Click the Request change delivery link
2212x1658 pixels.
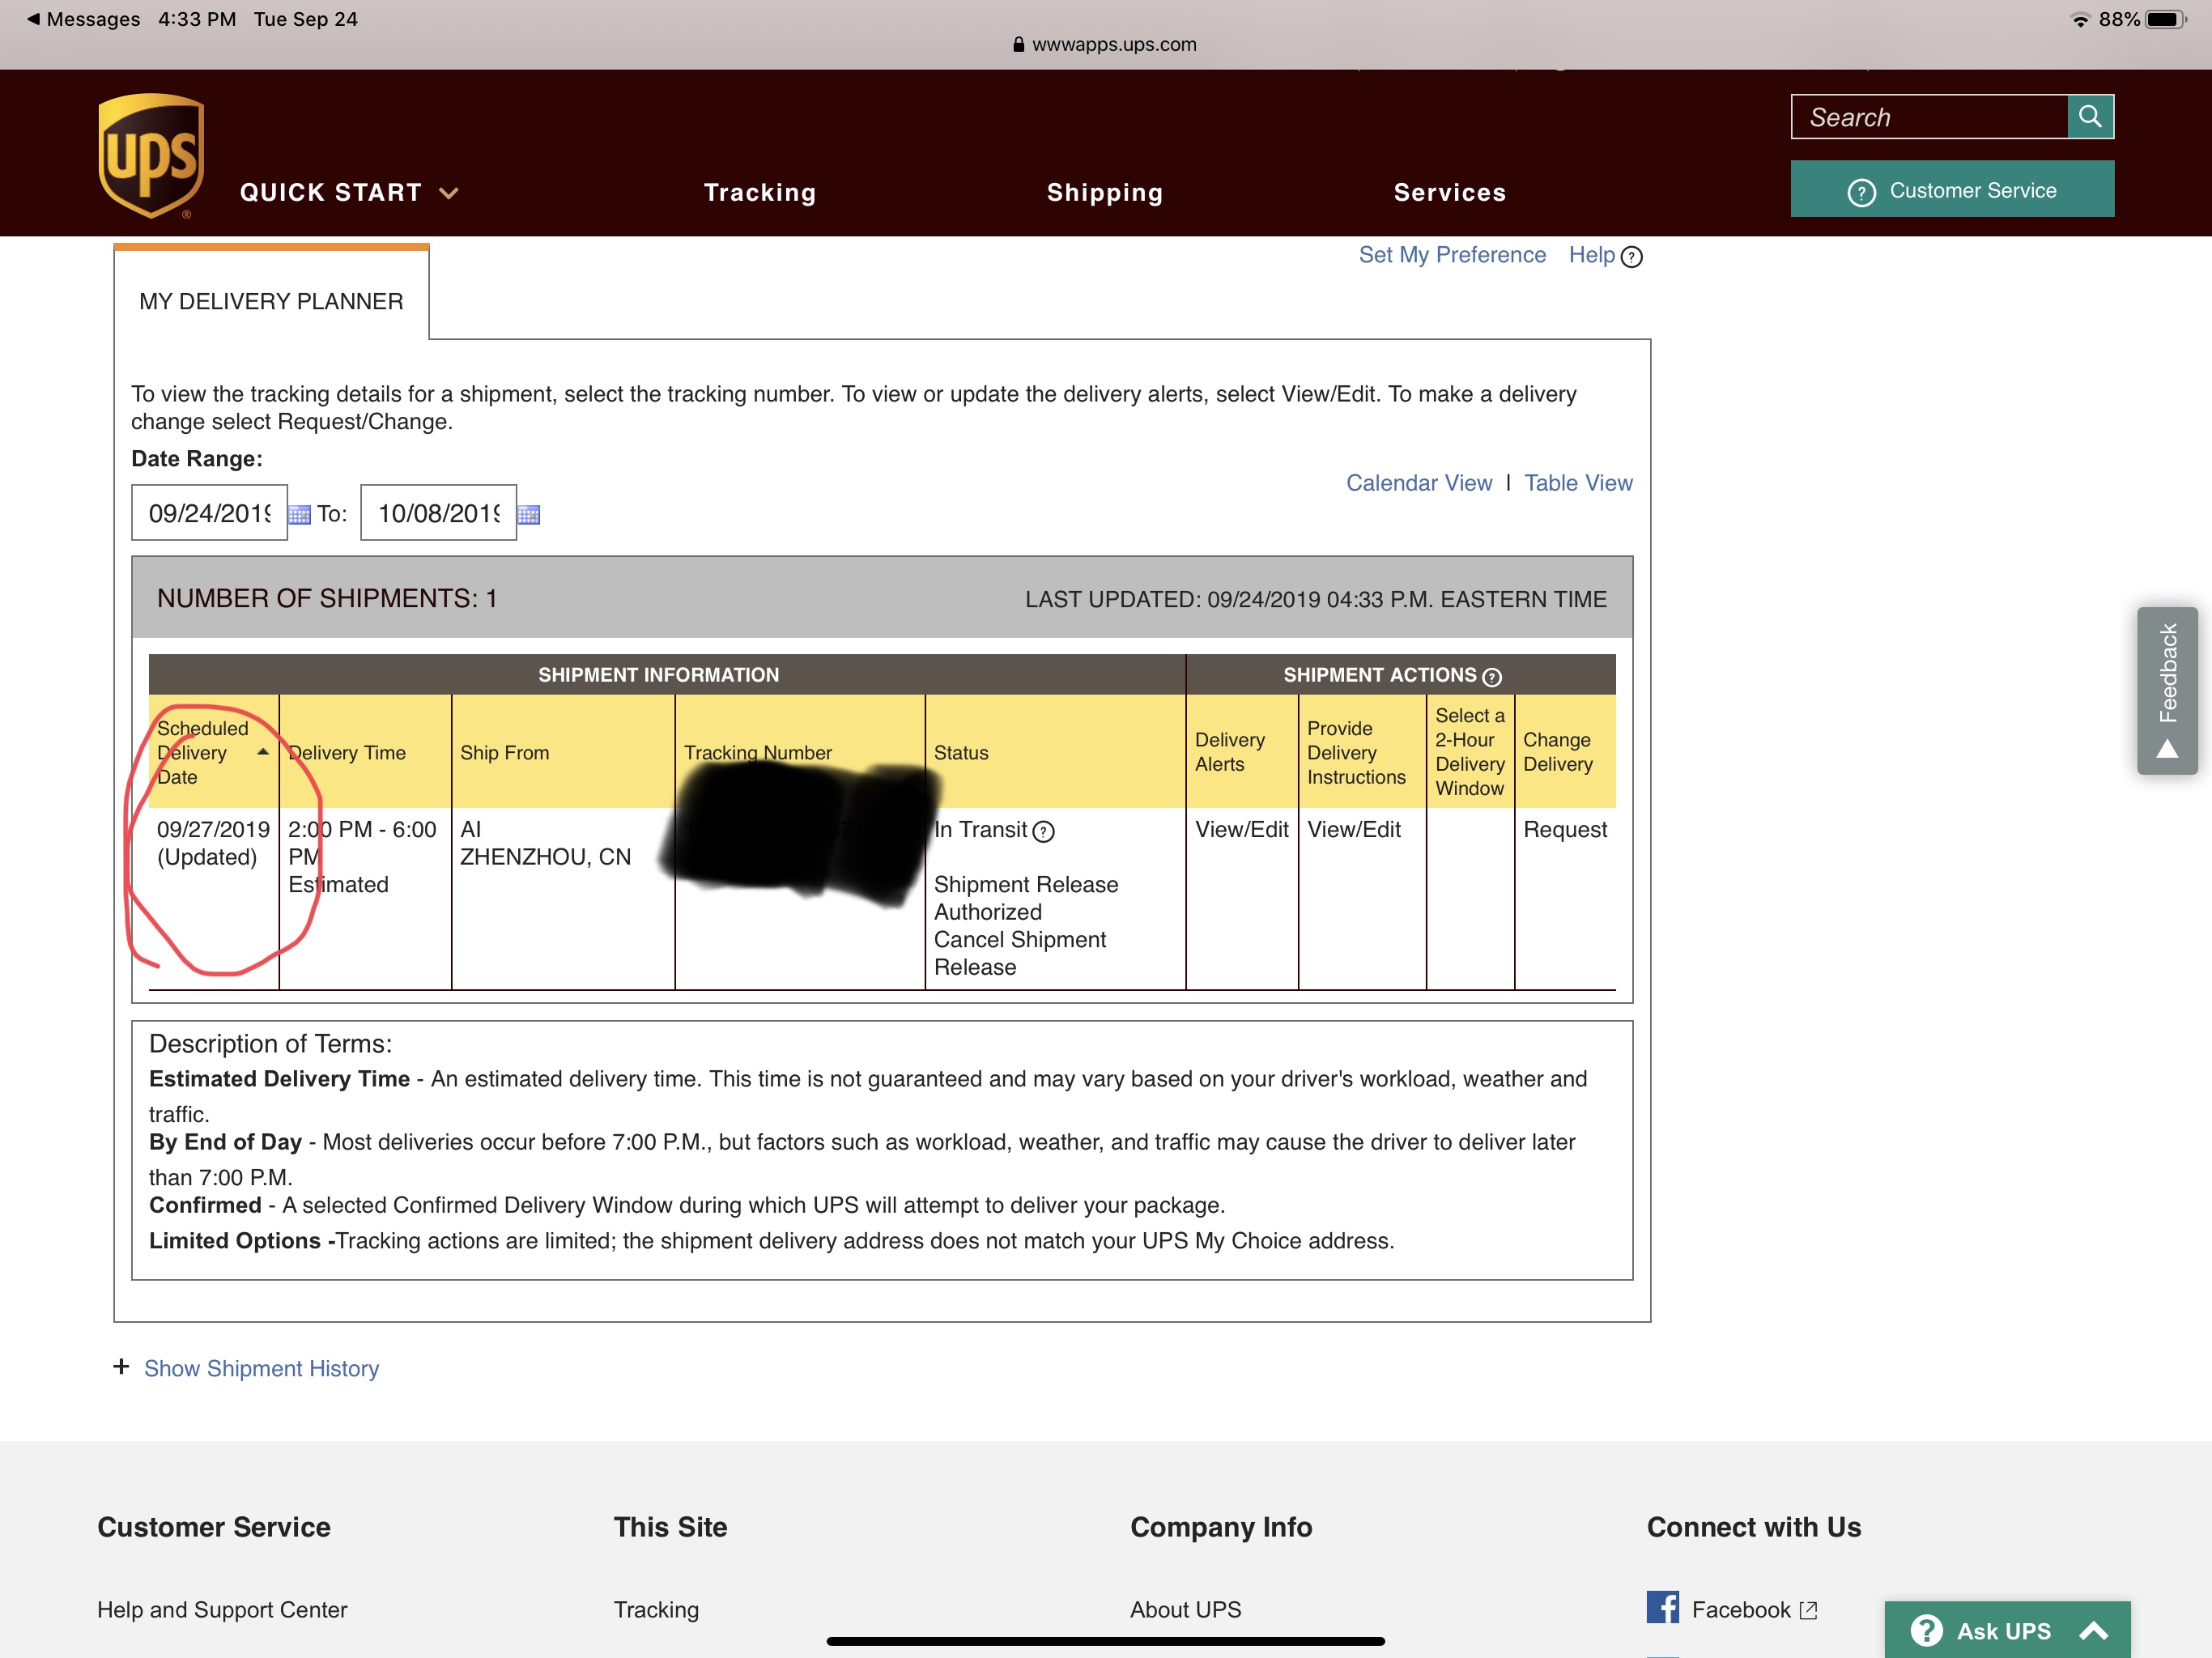coord(1564,830)
